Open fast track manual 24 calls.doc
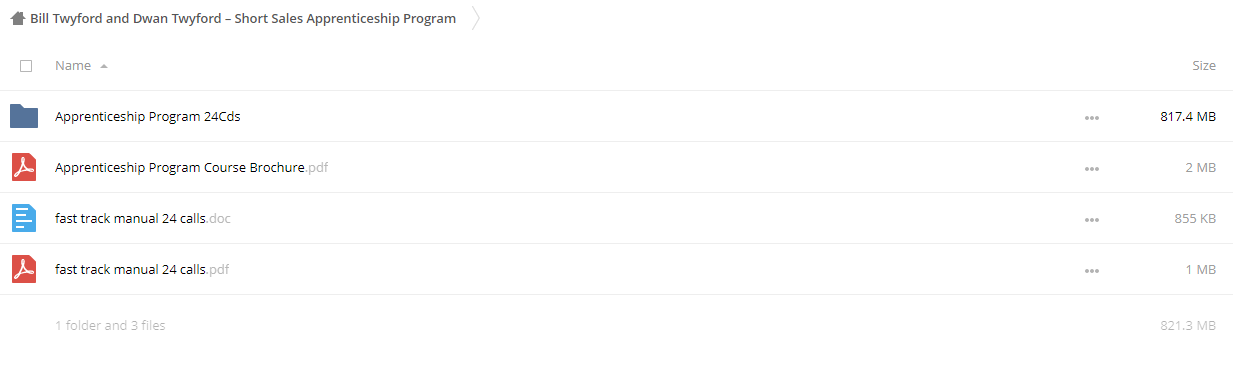 [x=143, y=218]
